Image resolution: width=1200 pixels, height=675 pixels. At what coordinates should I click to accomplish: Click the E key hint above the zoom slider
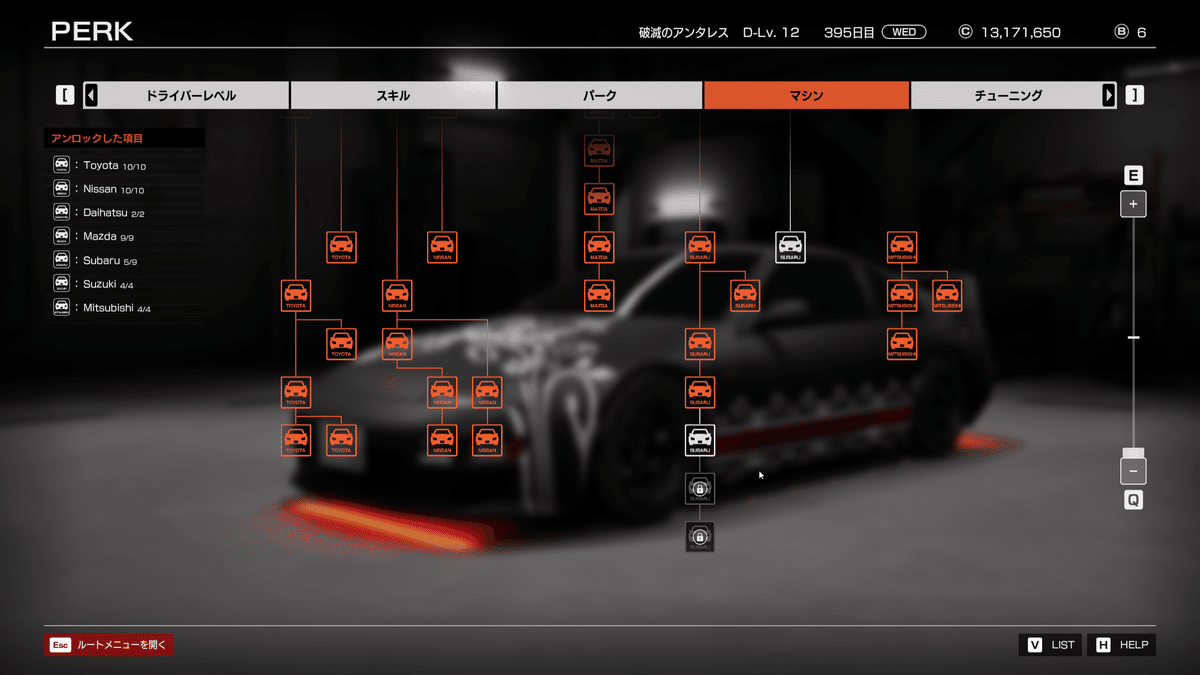point(1133,176)
